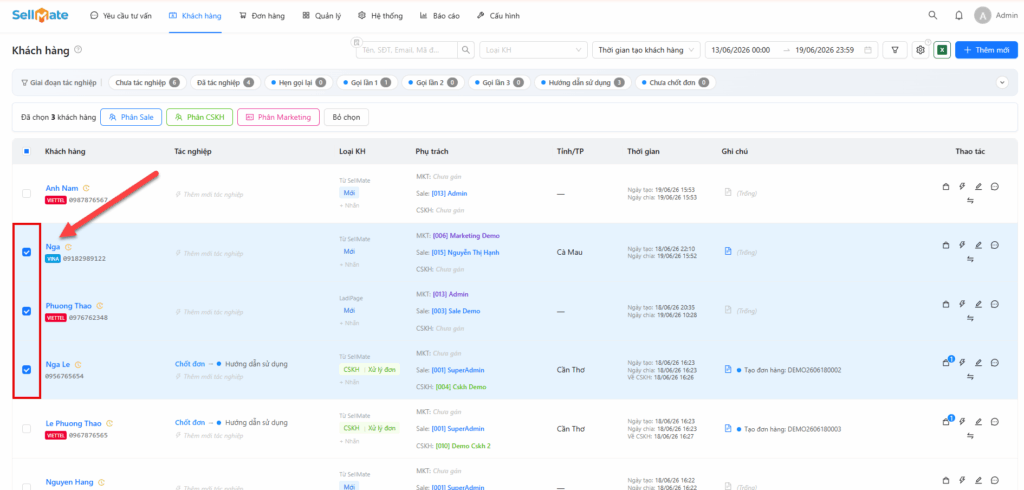Open the Hệ thống menu

(x=380, y=16)
